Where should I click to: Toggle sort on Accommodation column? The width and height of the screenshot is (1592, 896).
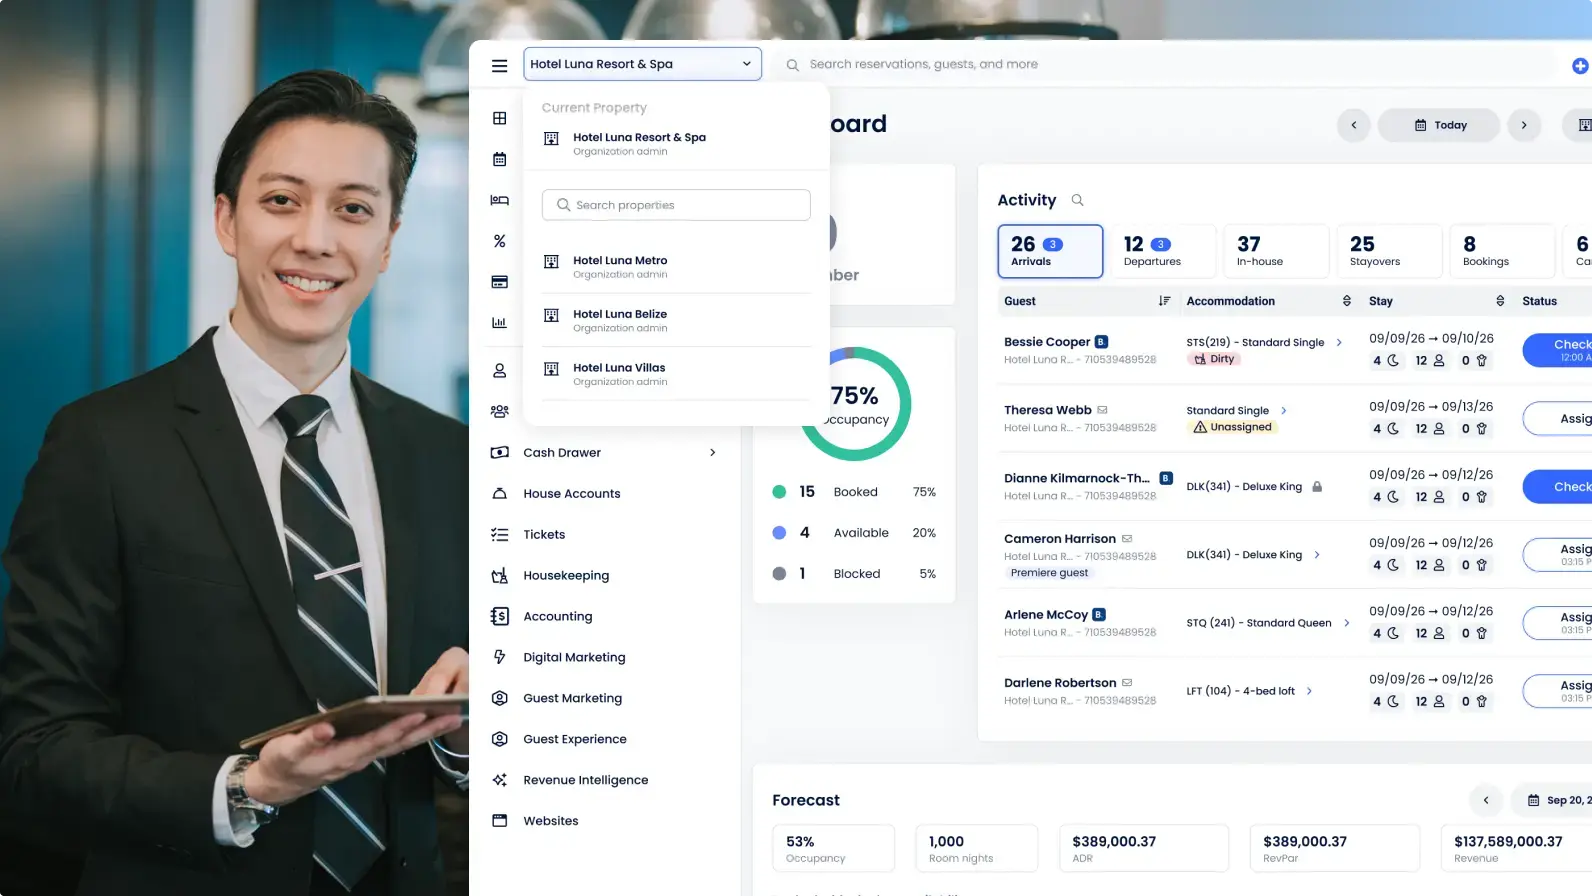1346,301
